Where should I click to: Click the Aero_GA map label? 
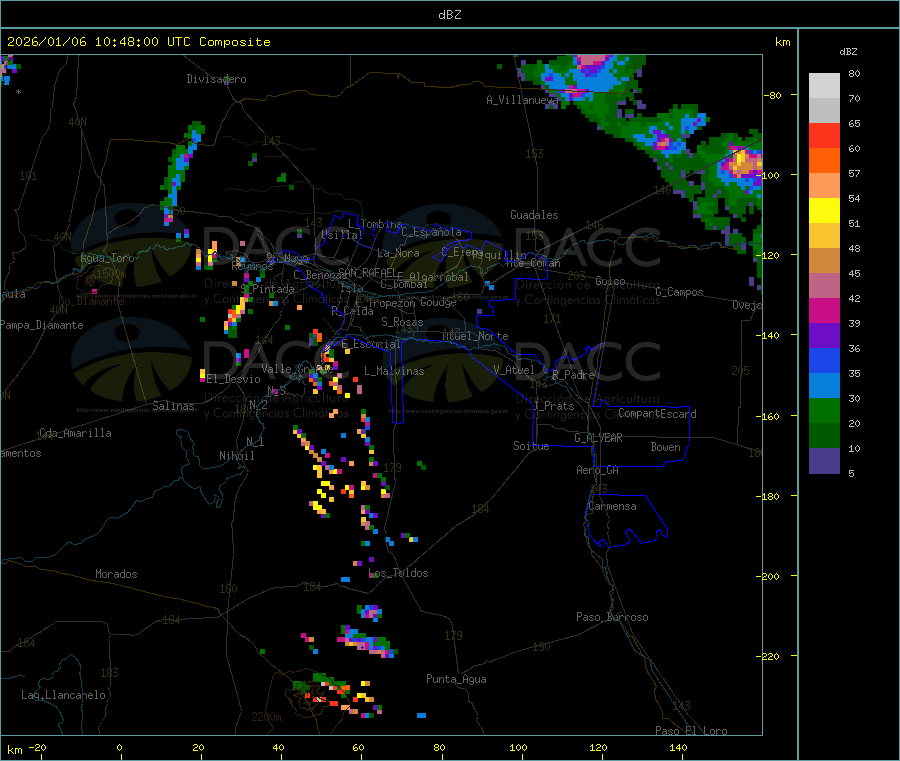pos(597,470)
